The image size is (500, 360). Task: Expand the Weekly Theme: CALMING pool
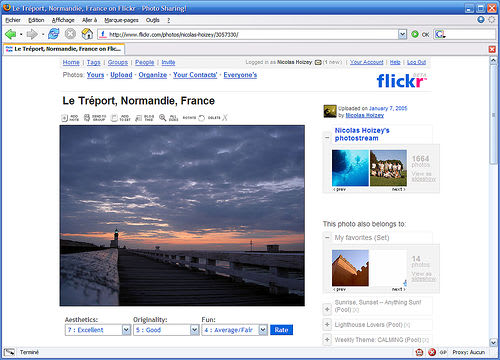point(327,340)
